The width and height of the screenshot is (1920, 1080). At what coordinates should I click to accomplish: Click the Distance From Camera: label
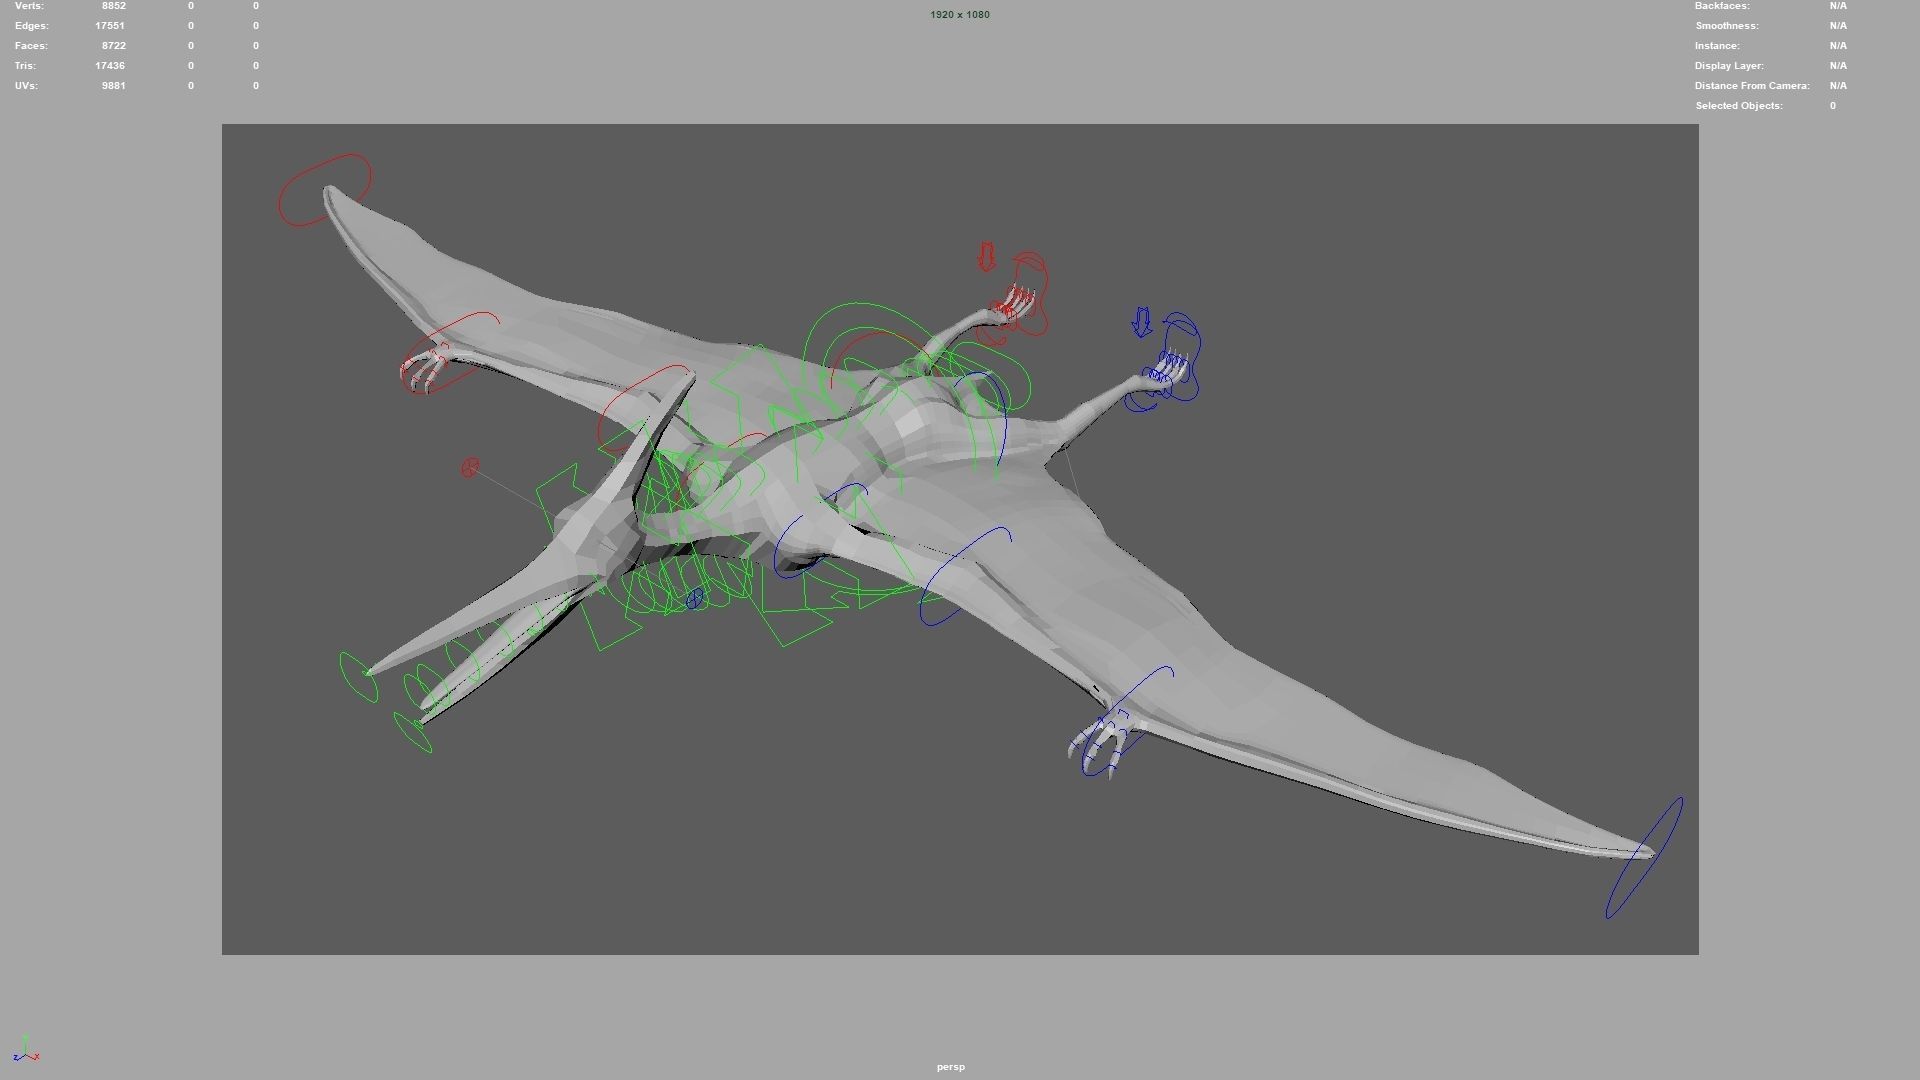(1752, 86)
